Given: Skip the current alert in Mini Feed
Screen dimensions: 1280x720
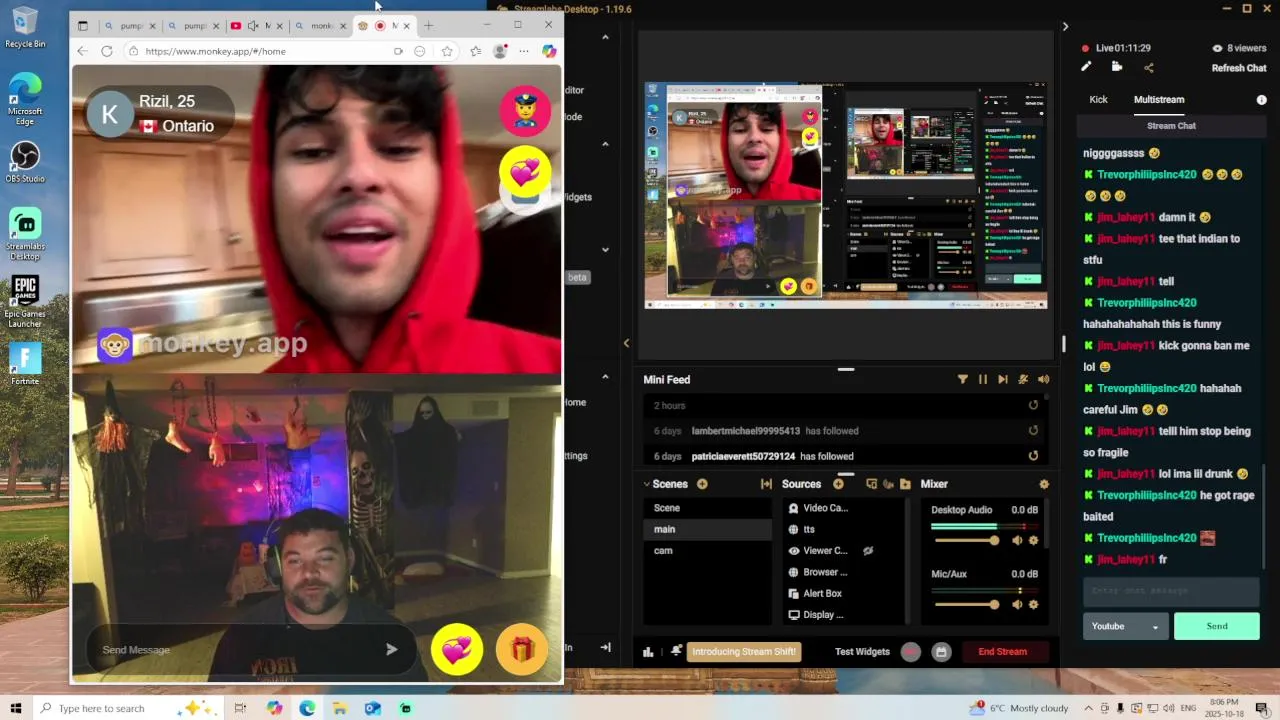Looking at the screenshot, I should [x=1003, y=379].
